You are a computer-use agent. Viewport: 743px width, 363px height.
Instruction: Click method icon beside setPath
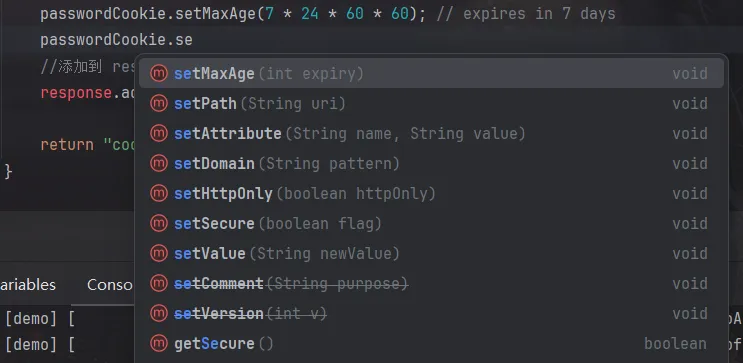point(159,103)
